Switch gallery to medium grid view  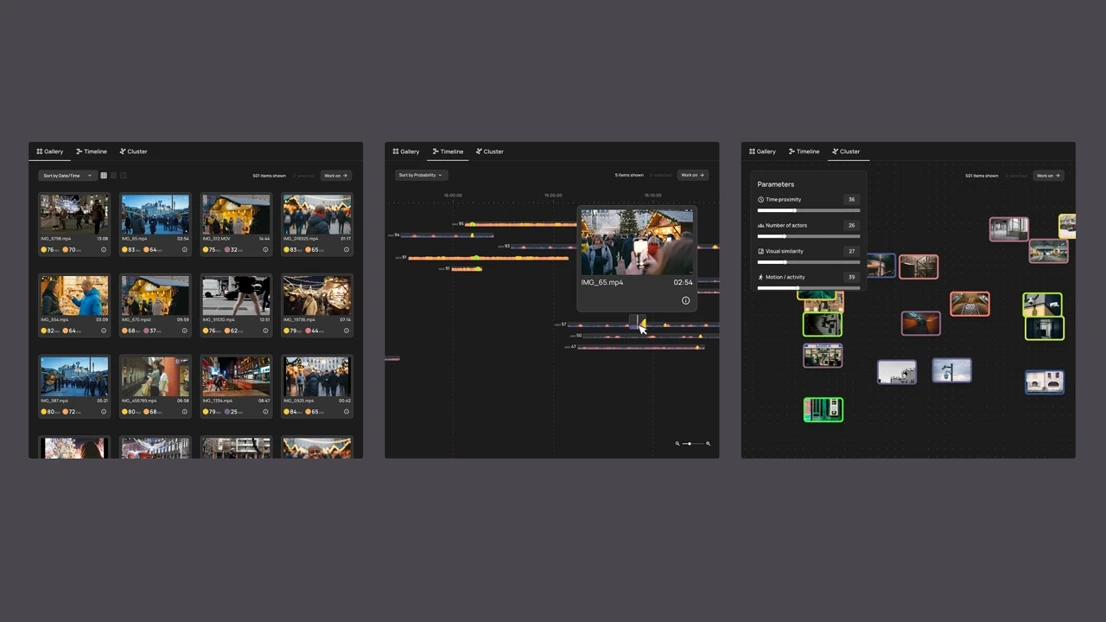(114, 176)
